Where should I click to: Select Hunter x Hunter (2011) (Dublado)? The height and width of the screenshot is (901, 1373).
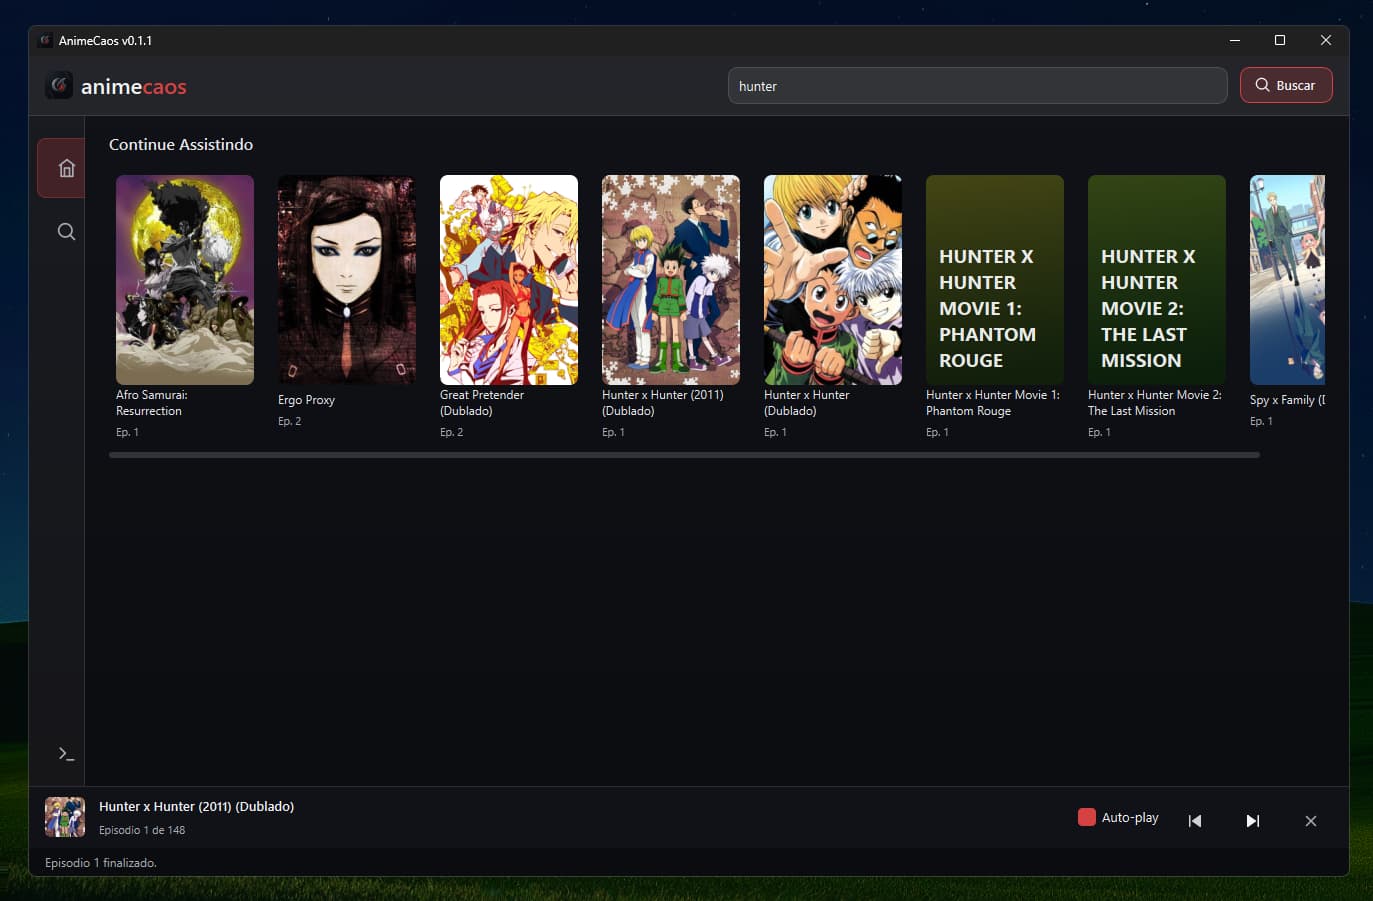tap(670, 280)
